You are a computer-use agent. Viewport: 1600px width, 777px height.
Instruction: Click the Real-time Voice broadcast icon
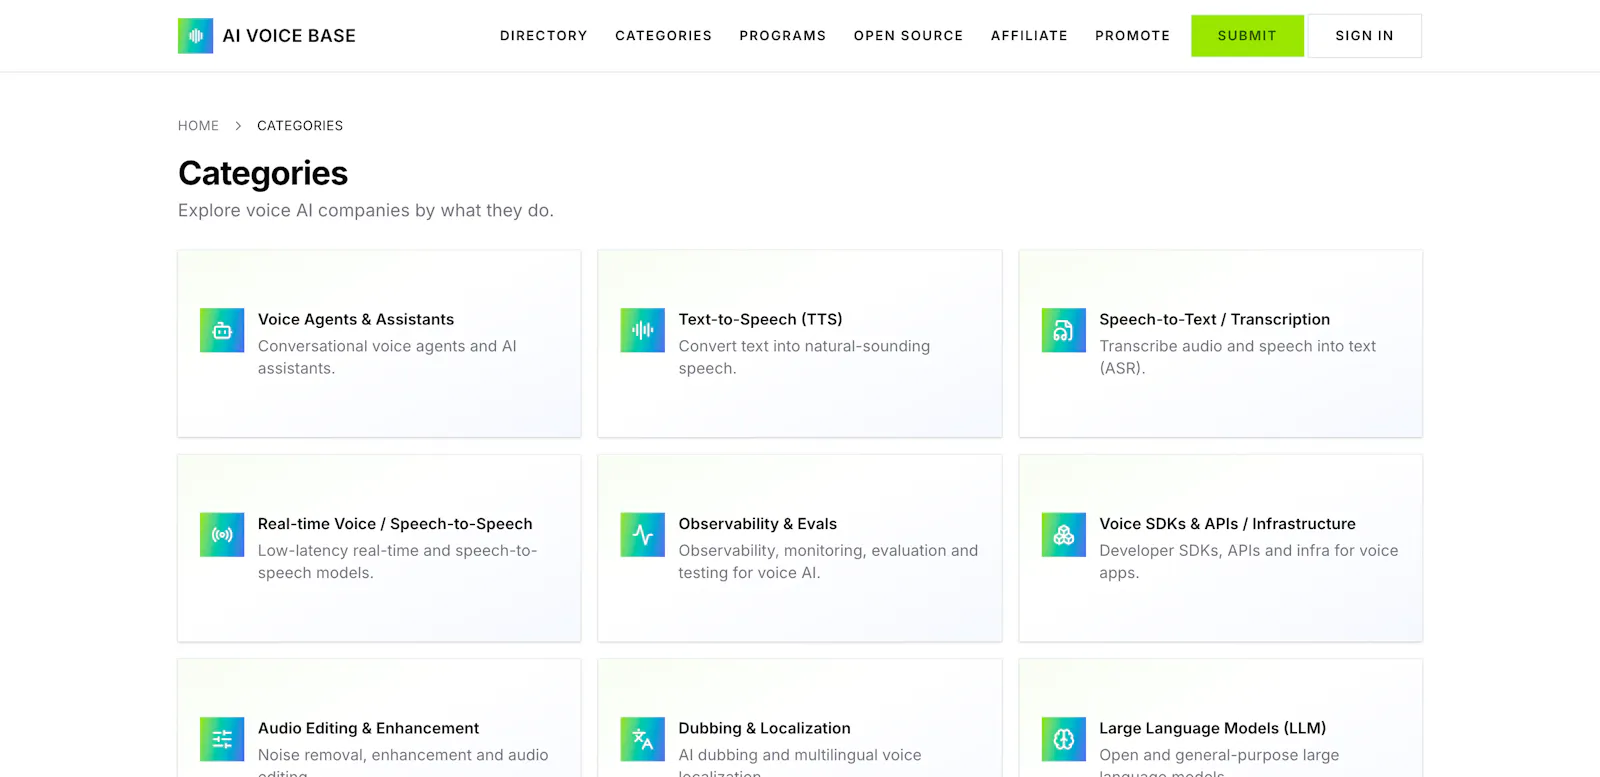222,535
